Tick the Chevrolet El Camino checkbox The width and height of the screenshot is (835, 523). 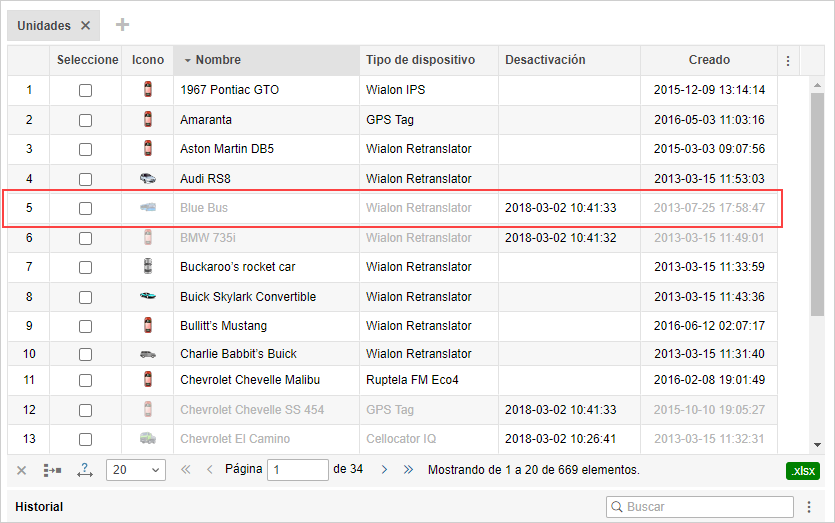point(85,439)
